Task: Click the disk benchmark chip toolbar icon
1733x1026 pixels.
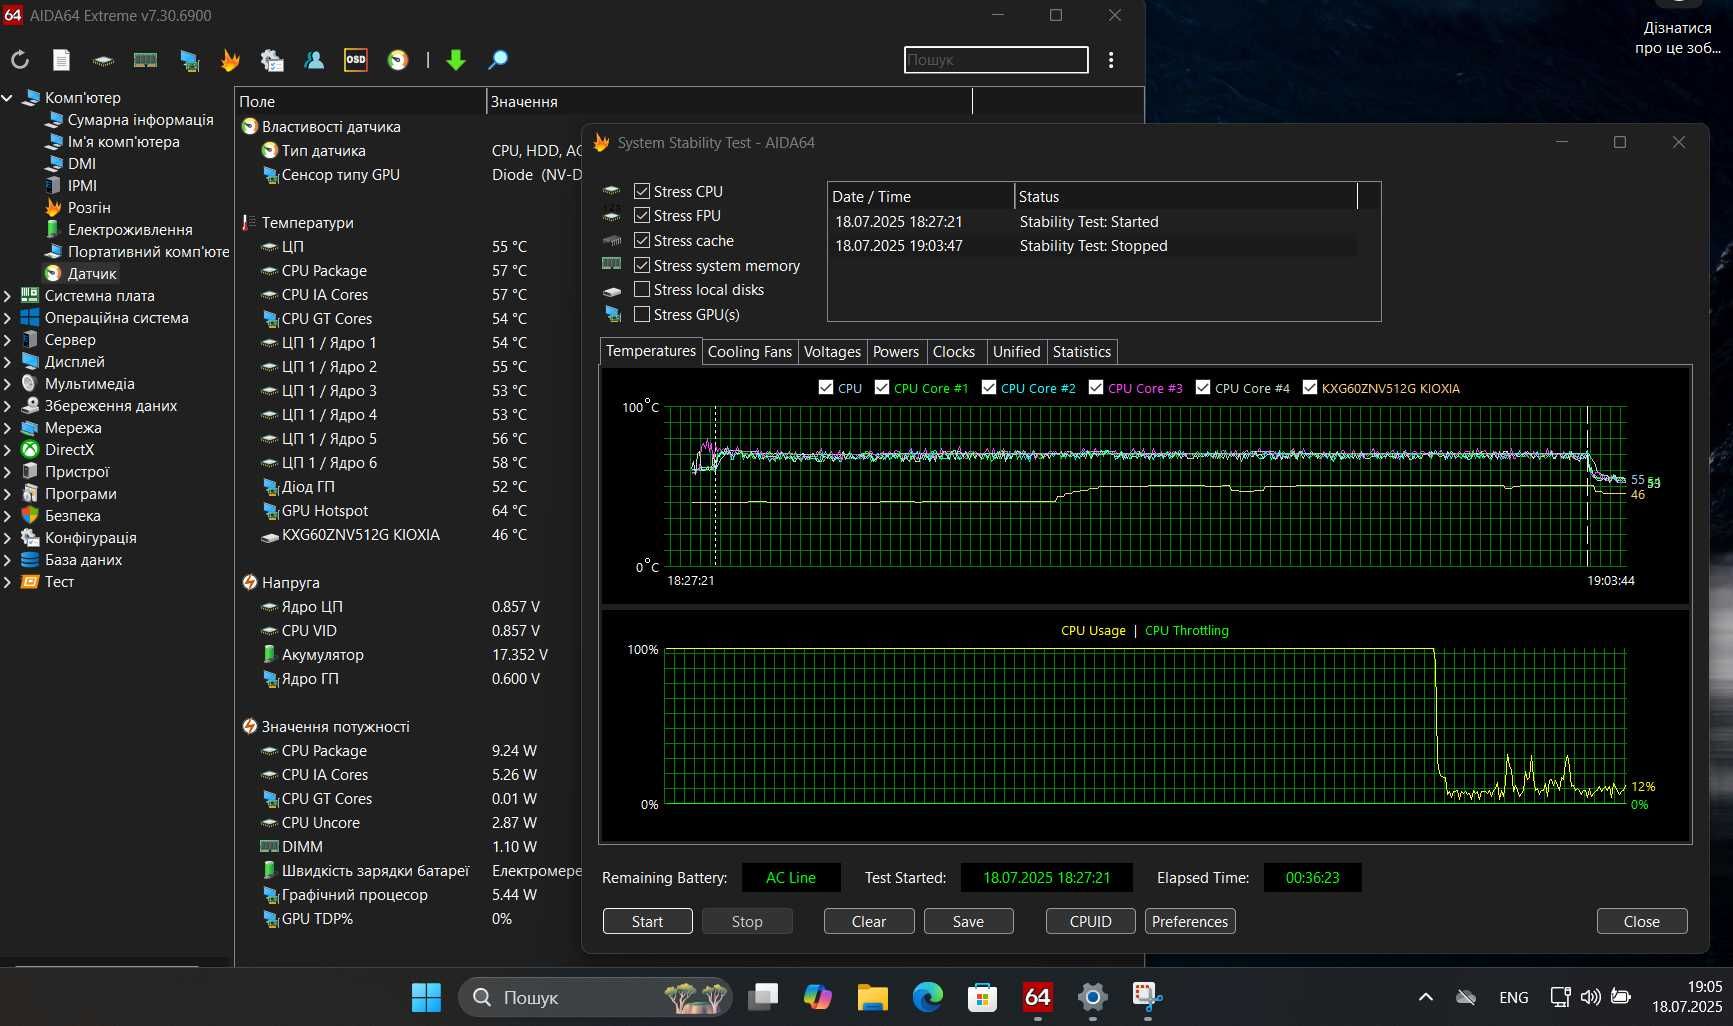Action: pyautogui.click(x=103, y=60)
